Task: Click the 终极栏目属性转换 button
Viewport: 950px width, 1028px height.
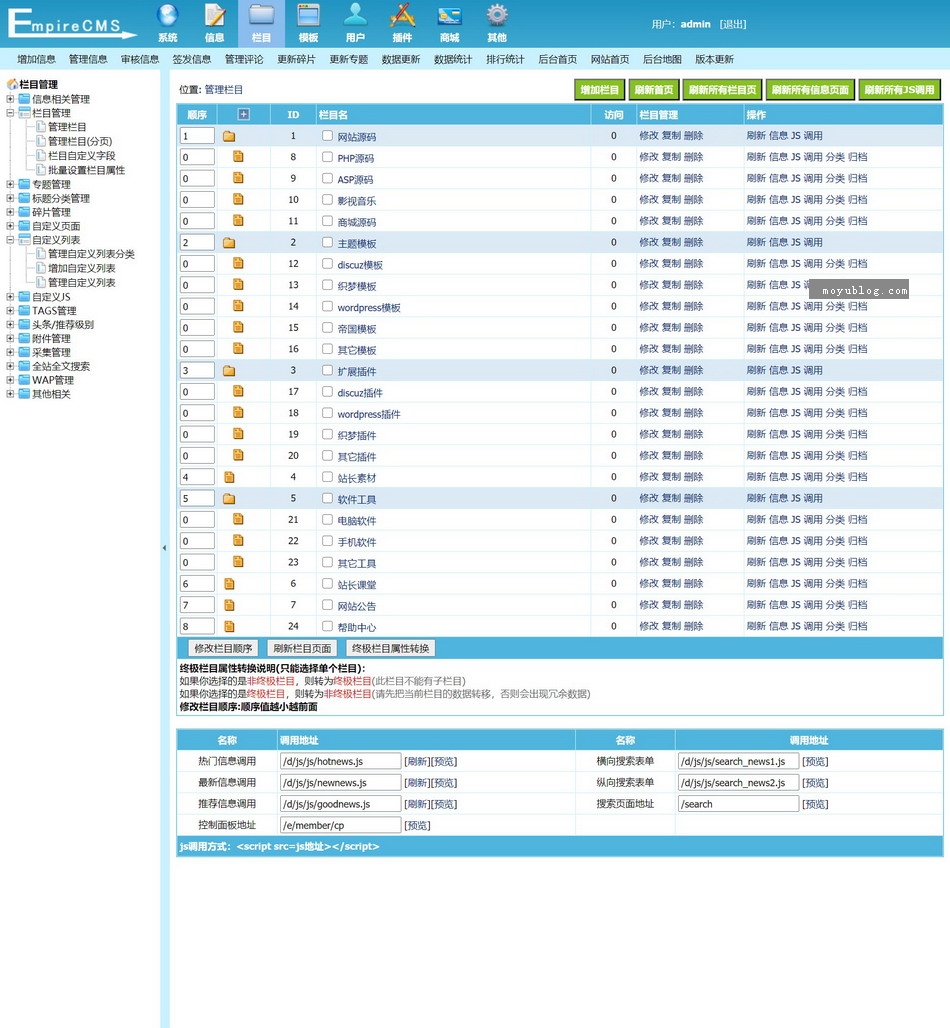Action: coord(391,648)
